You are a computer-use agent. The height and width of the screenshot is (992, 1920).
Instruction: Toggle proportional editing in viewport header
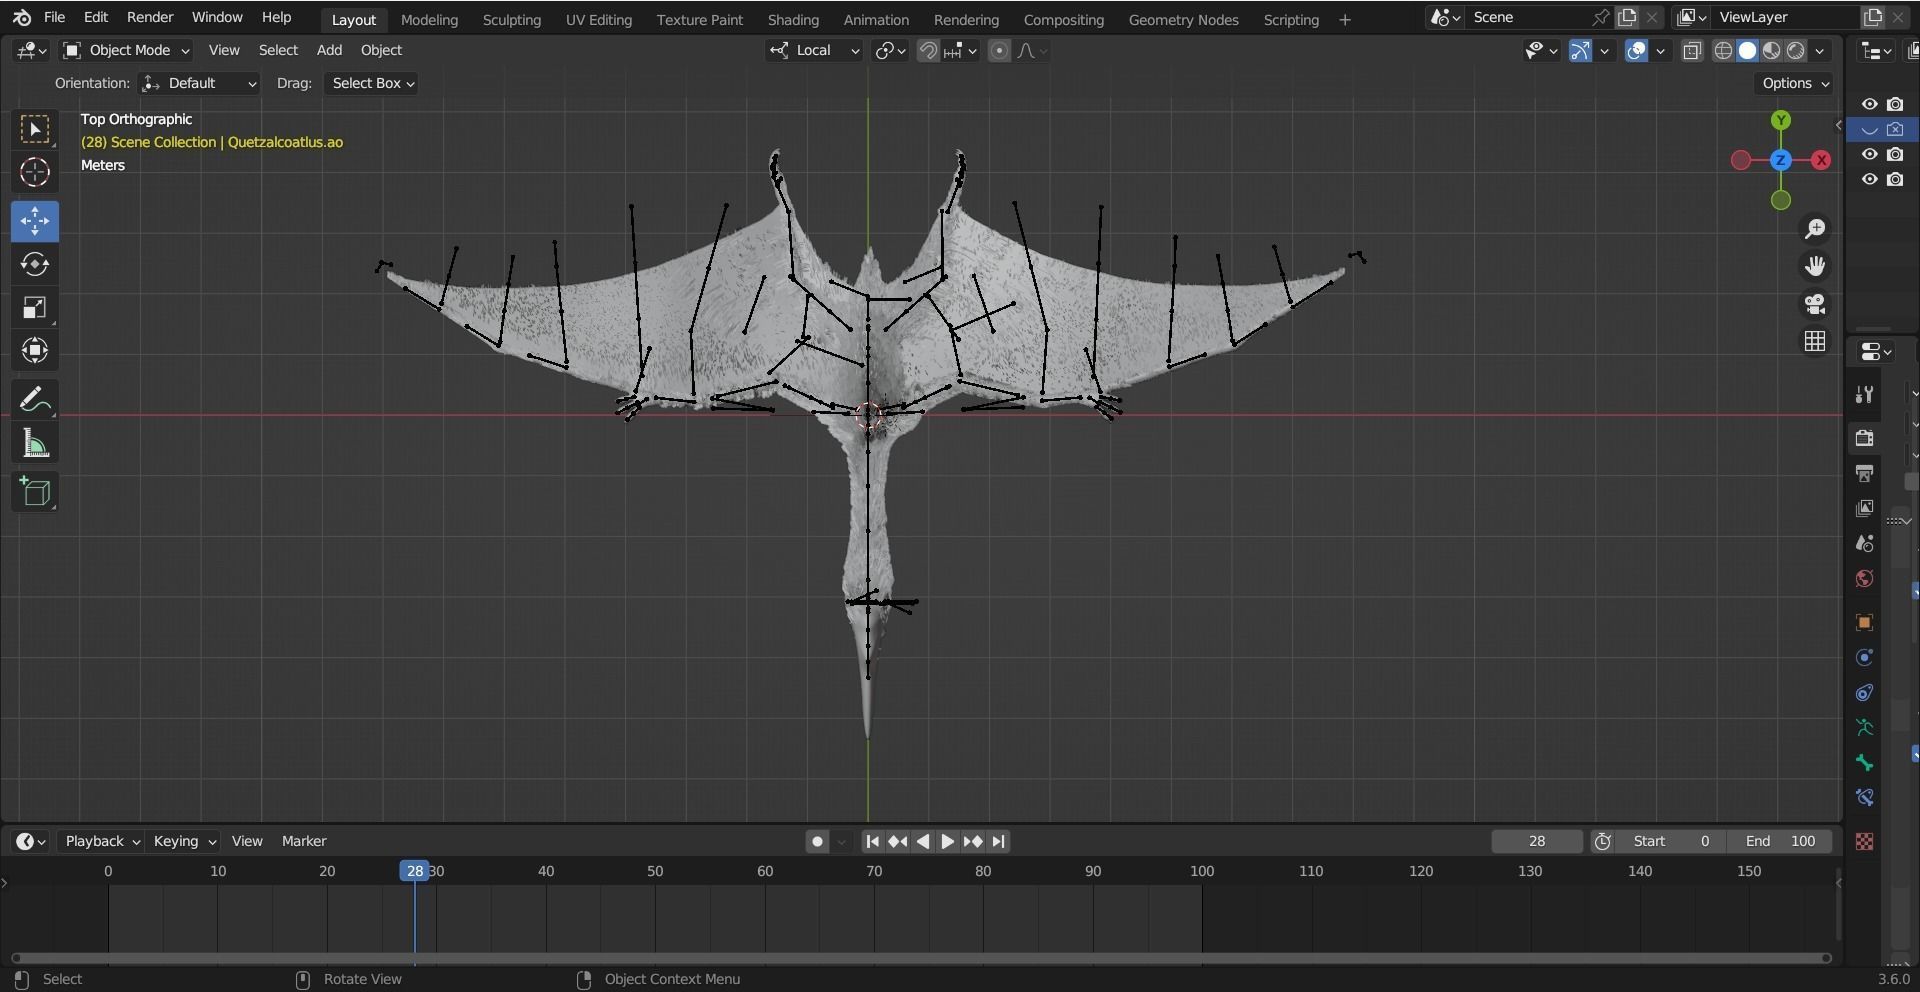coord(999,50)
